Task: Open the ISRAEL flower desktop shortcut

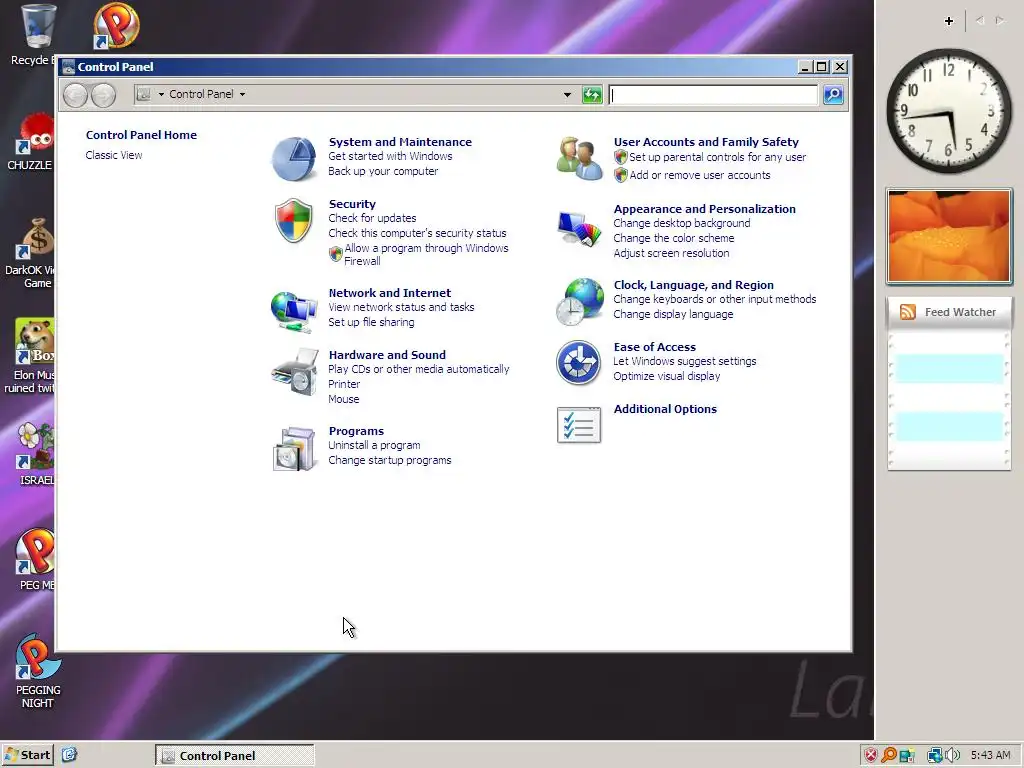Action: (35, 454)
